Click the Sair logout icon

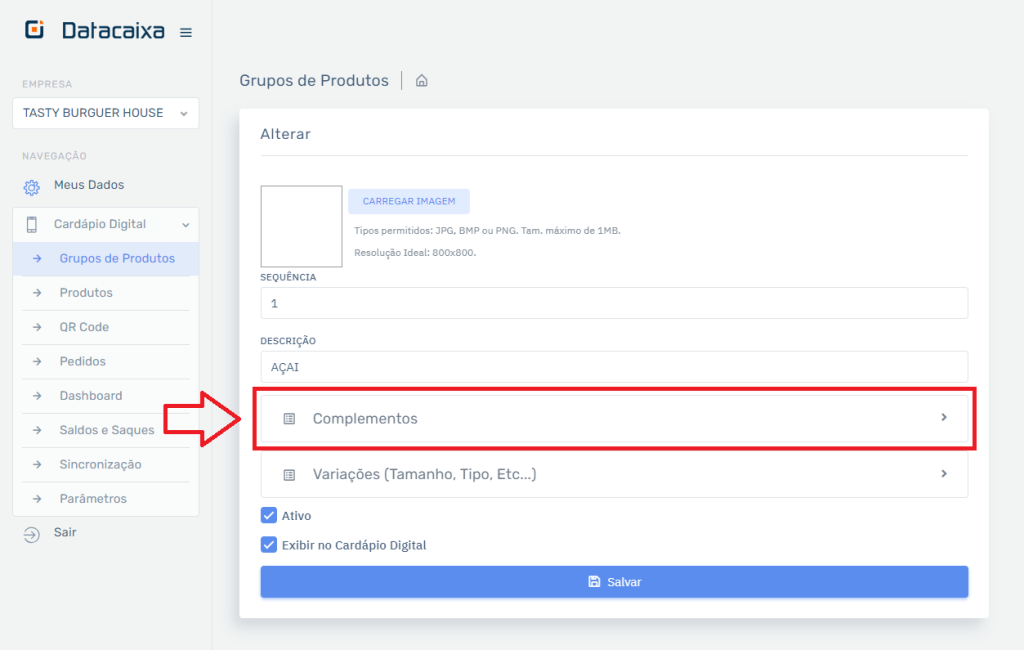(31, 534)
